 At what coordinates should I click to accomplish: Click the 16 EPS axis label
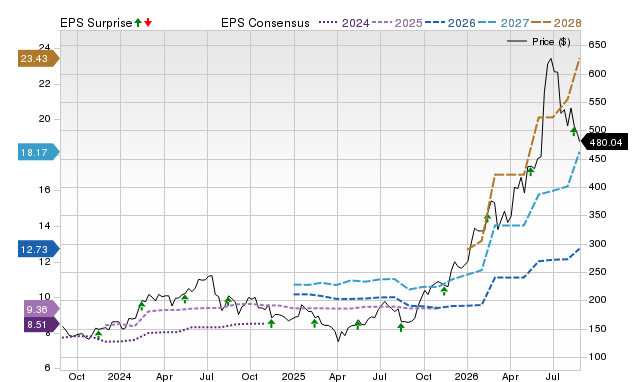tap(44, 190)
